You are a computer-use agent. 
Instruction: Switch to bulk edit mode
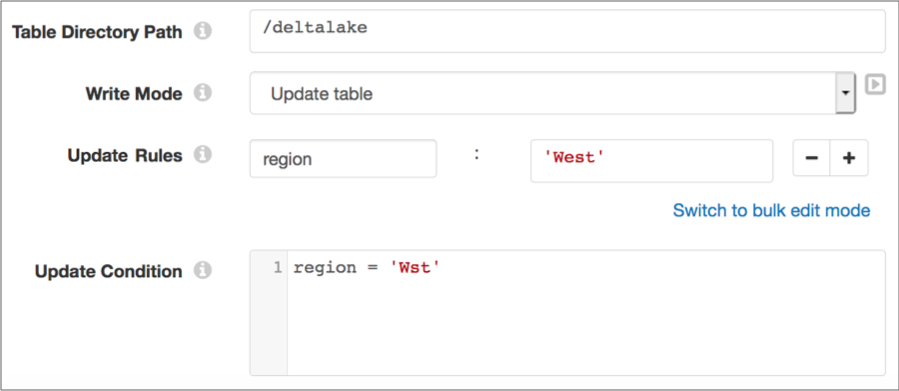tap(771, 210)
